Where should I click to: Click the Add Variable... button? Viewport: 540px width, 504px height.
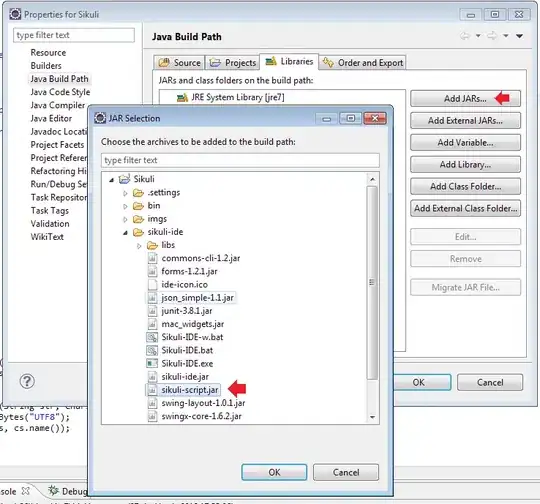click(465, 143)
